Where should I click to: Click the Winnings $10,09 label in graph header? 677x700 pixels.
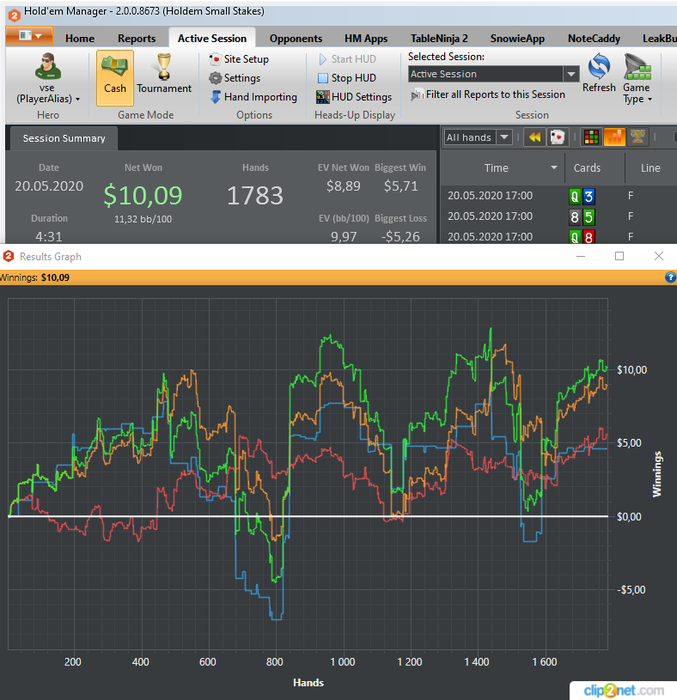[x=34, y=278]
